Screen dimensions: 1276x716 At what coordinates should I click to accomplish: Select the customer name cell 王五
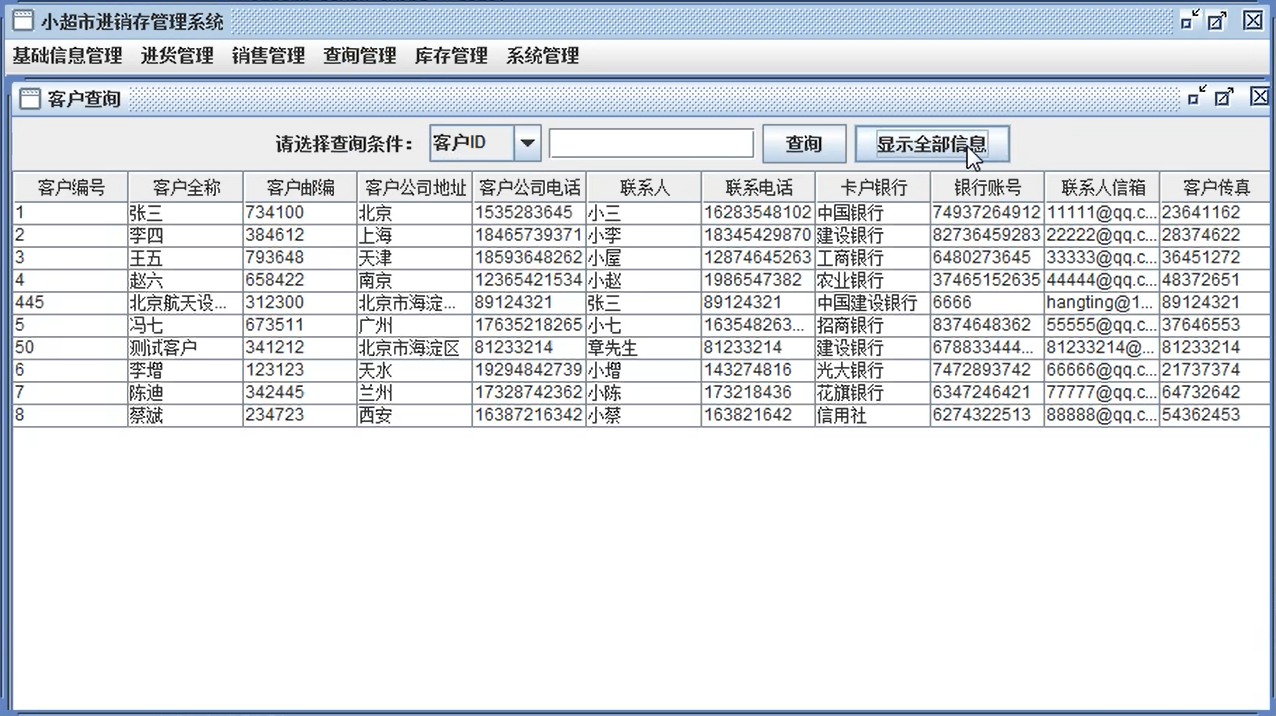pos(185,258)
